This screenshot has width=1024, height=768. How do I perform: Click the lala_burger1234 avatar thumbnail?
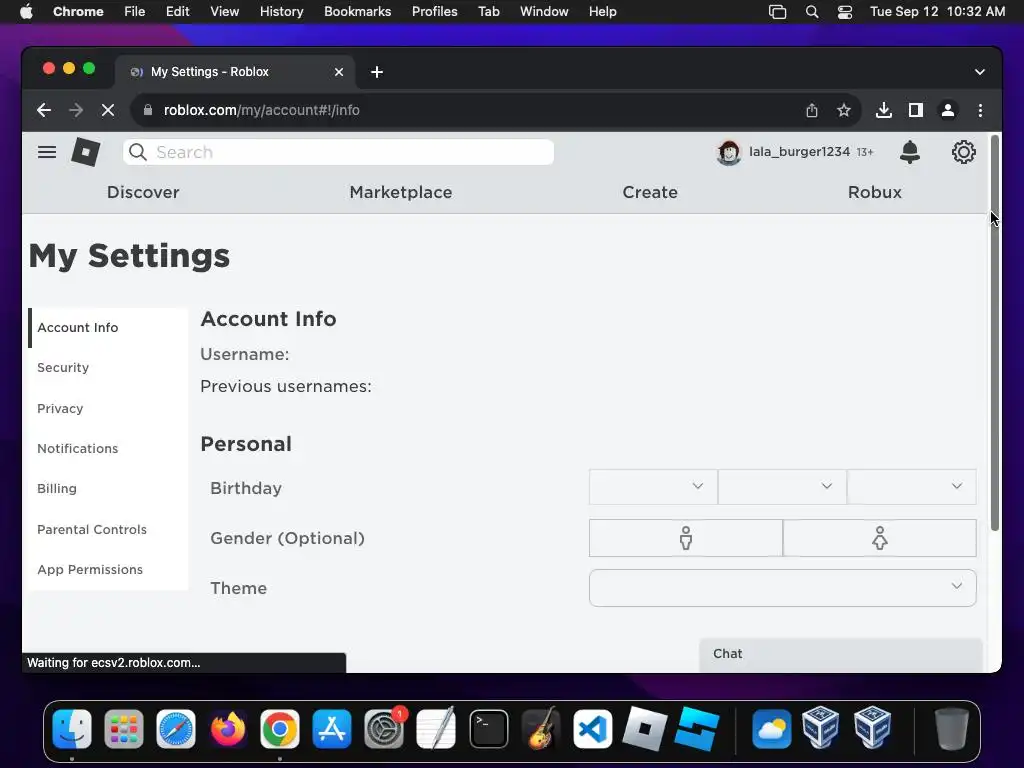point(729,152)
